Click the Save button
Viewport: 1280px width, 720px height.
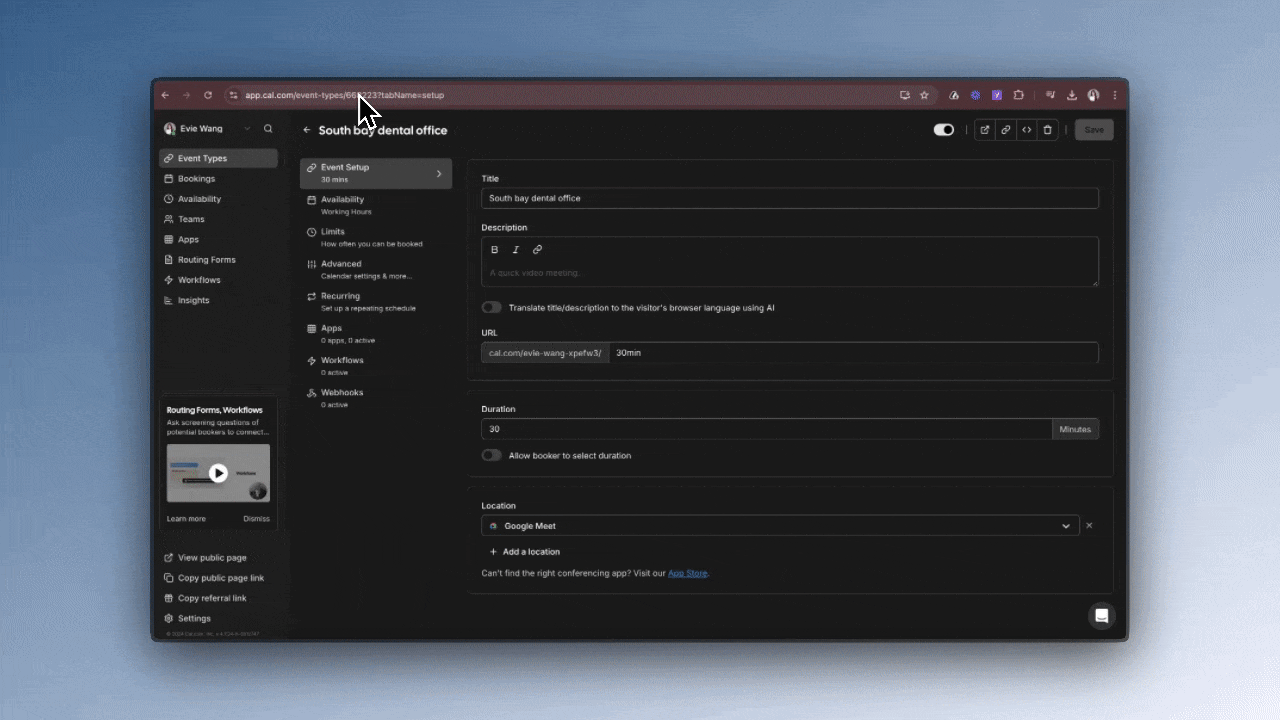[1093, 129]
